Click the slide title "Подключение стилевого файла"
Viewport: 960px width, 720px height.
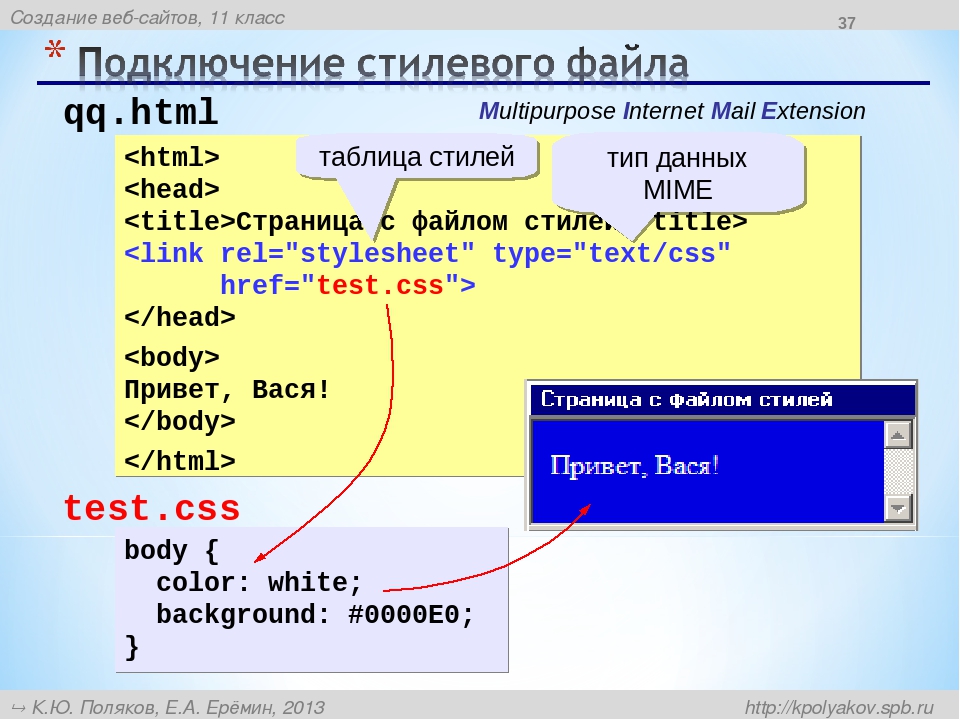coord(383,62)
